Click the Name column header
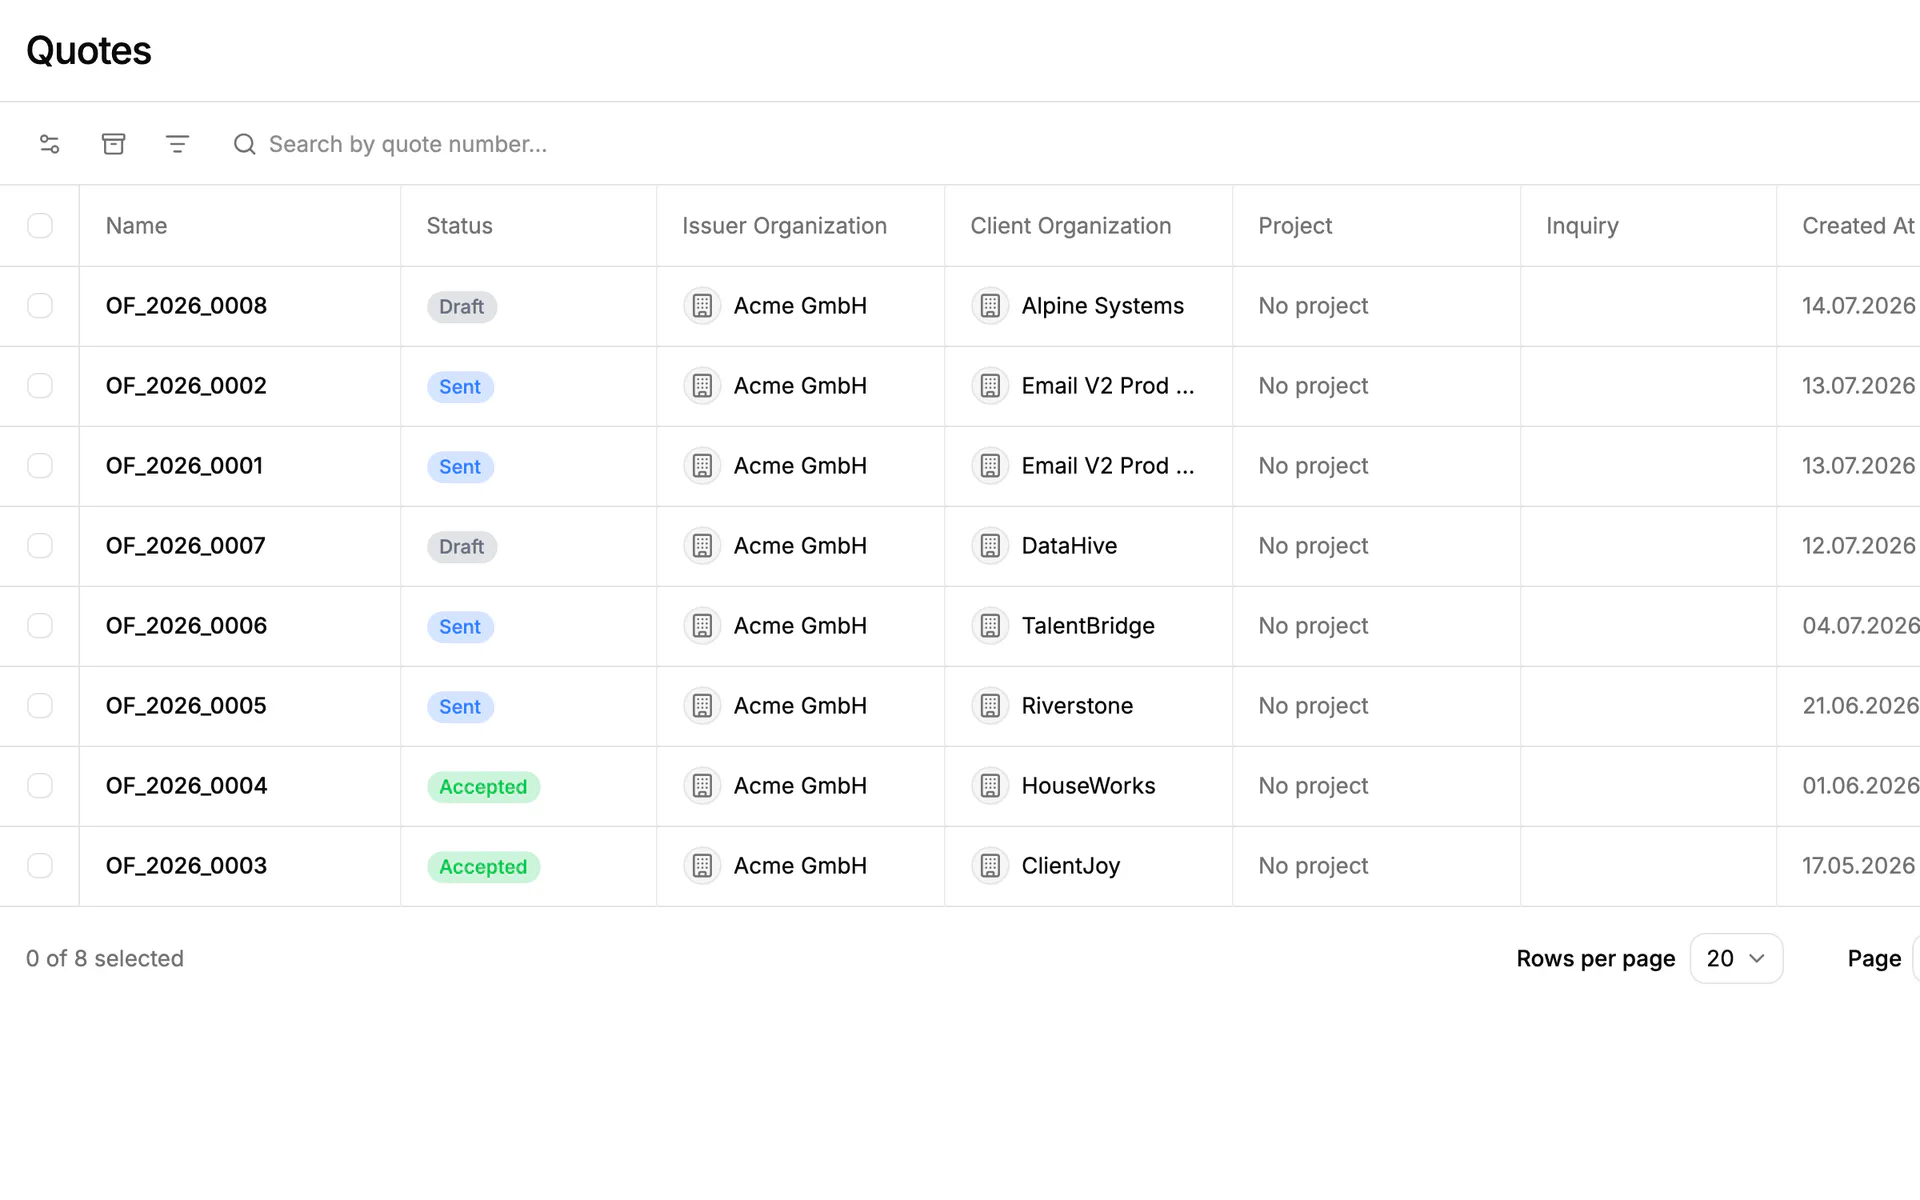The height and width of the screenshot is (1200, 1920). click(x=136, y=226)
